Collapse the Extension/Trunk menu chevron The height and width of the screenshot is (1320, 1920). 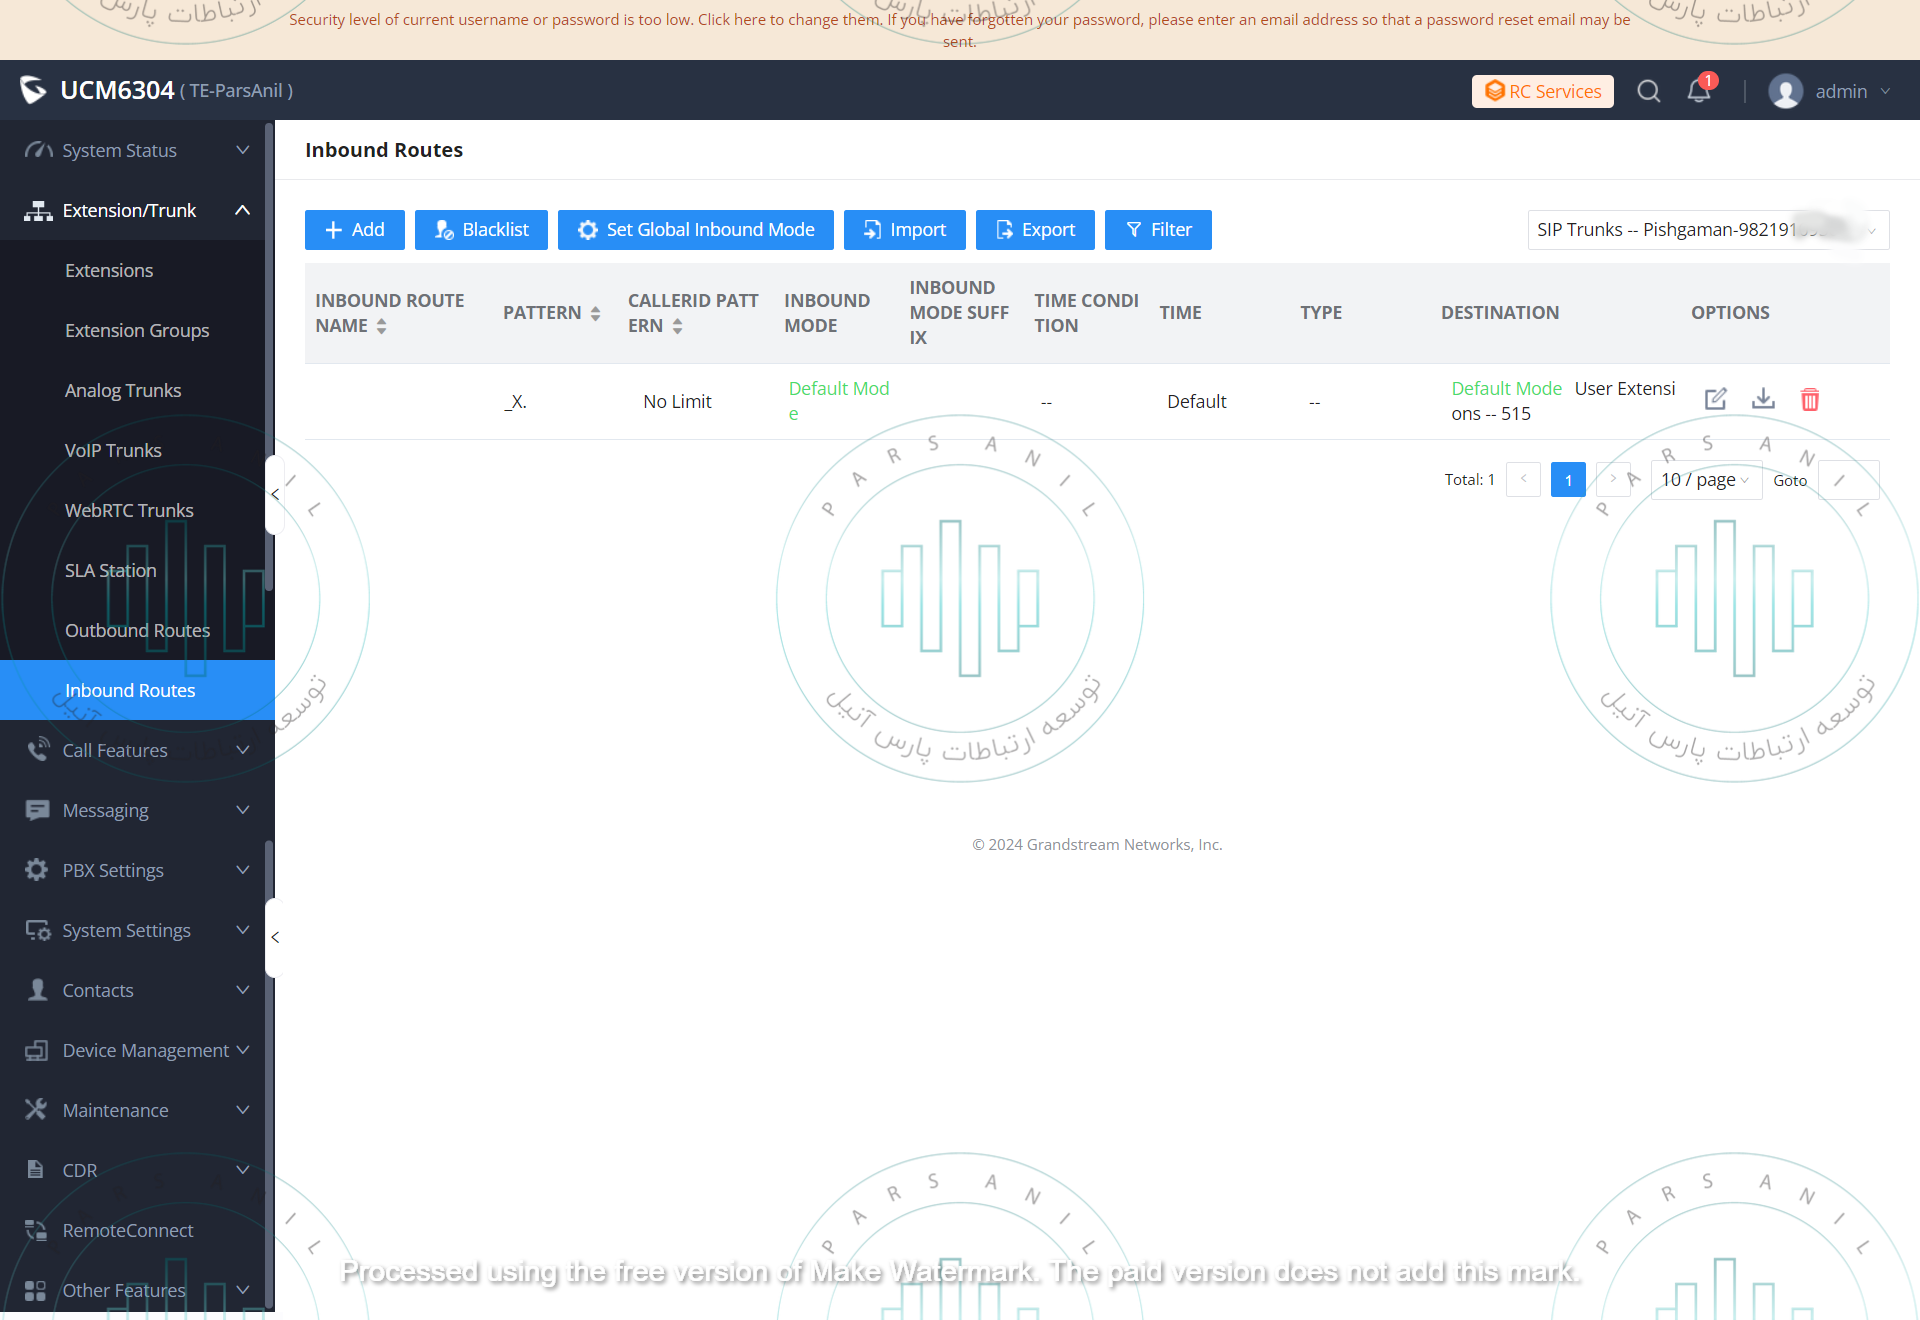click(242, 210)
